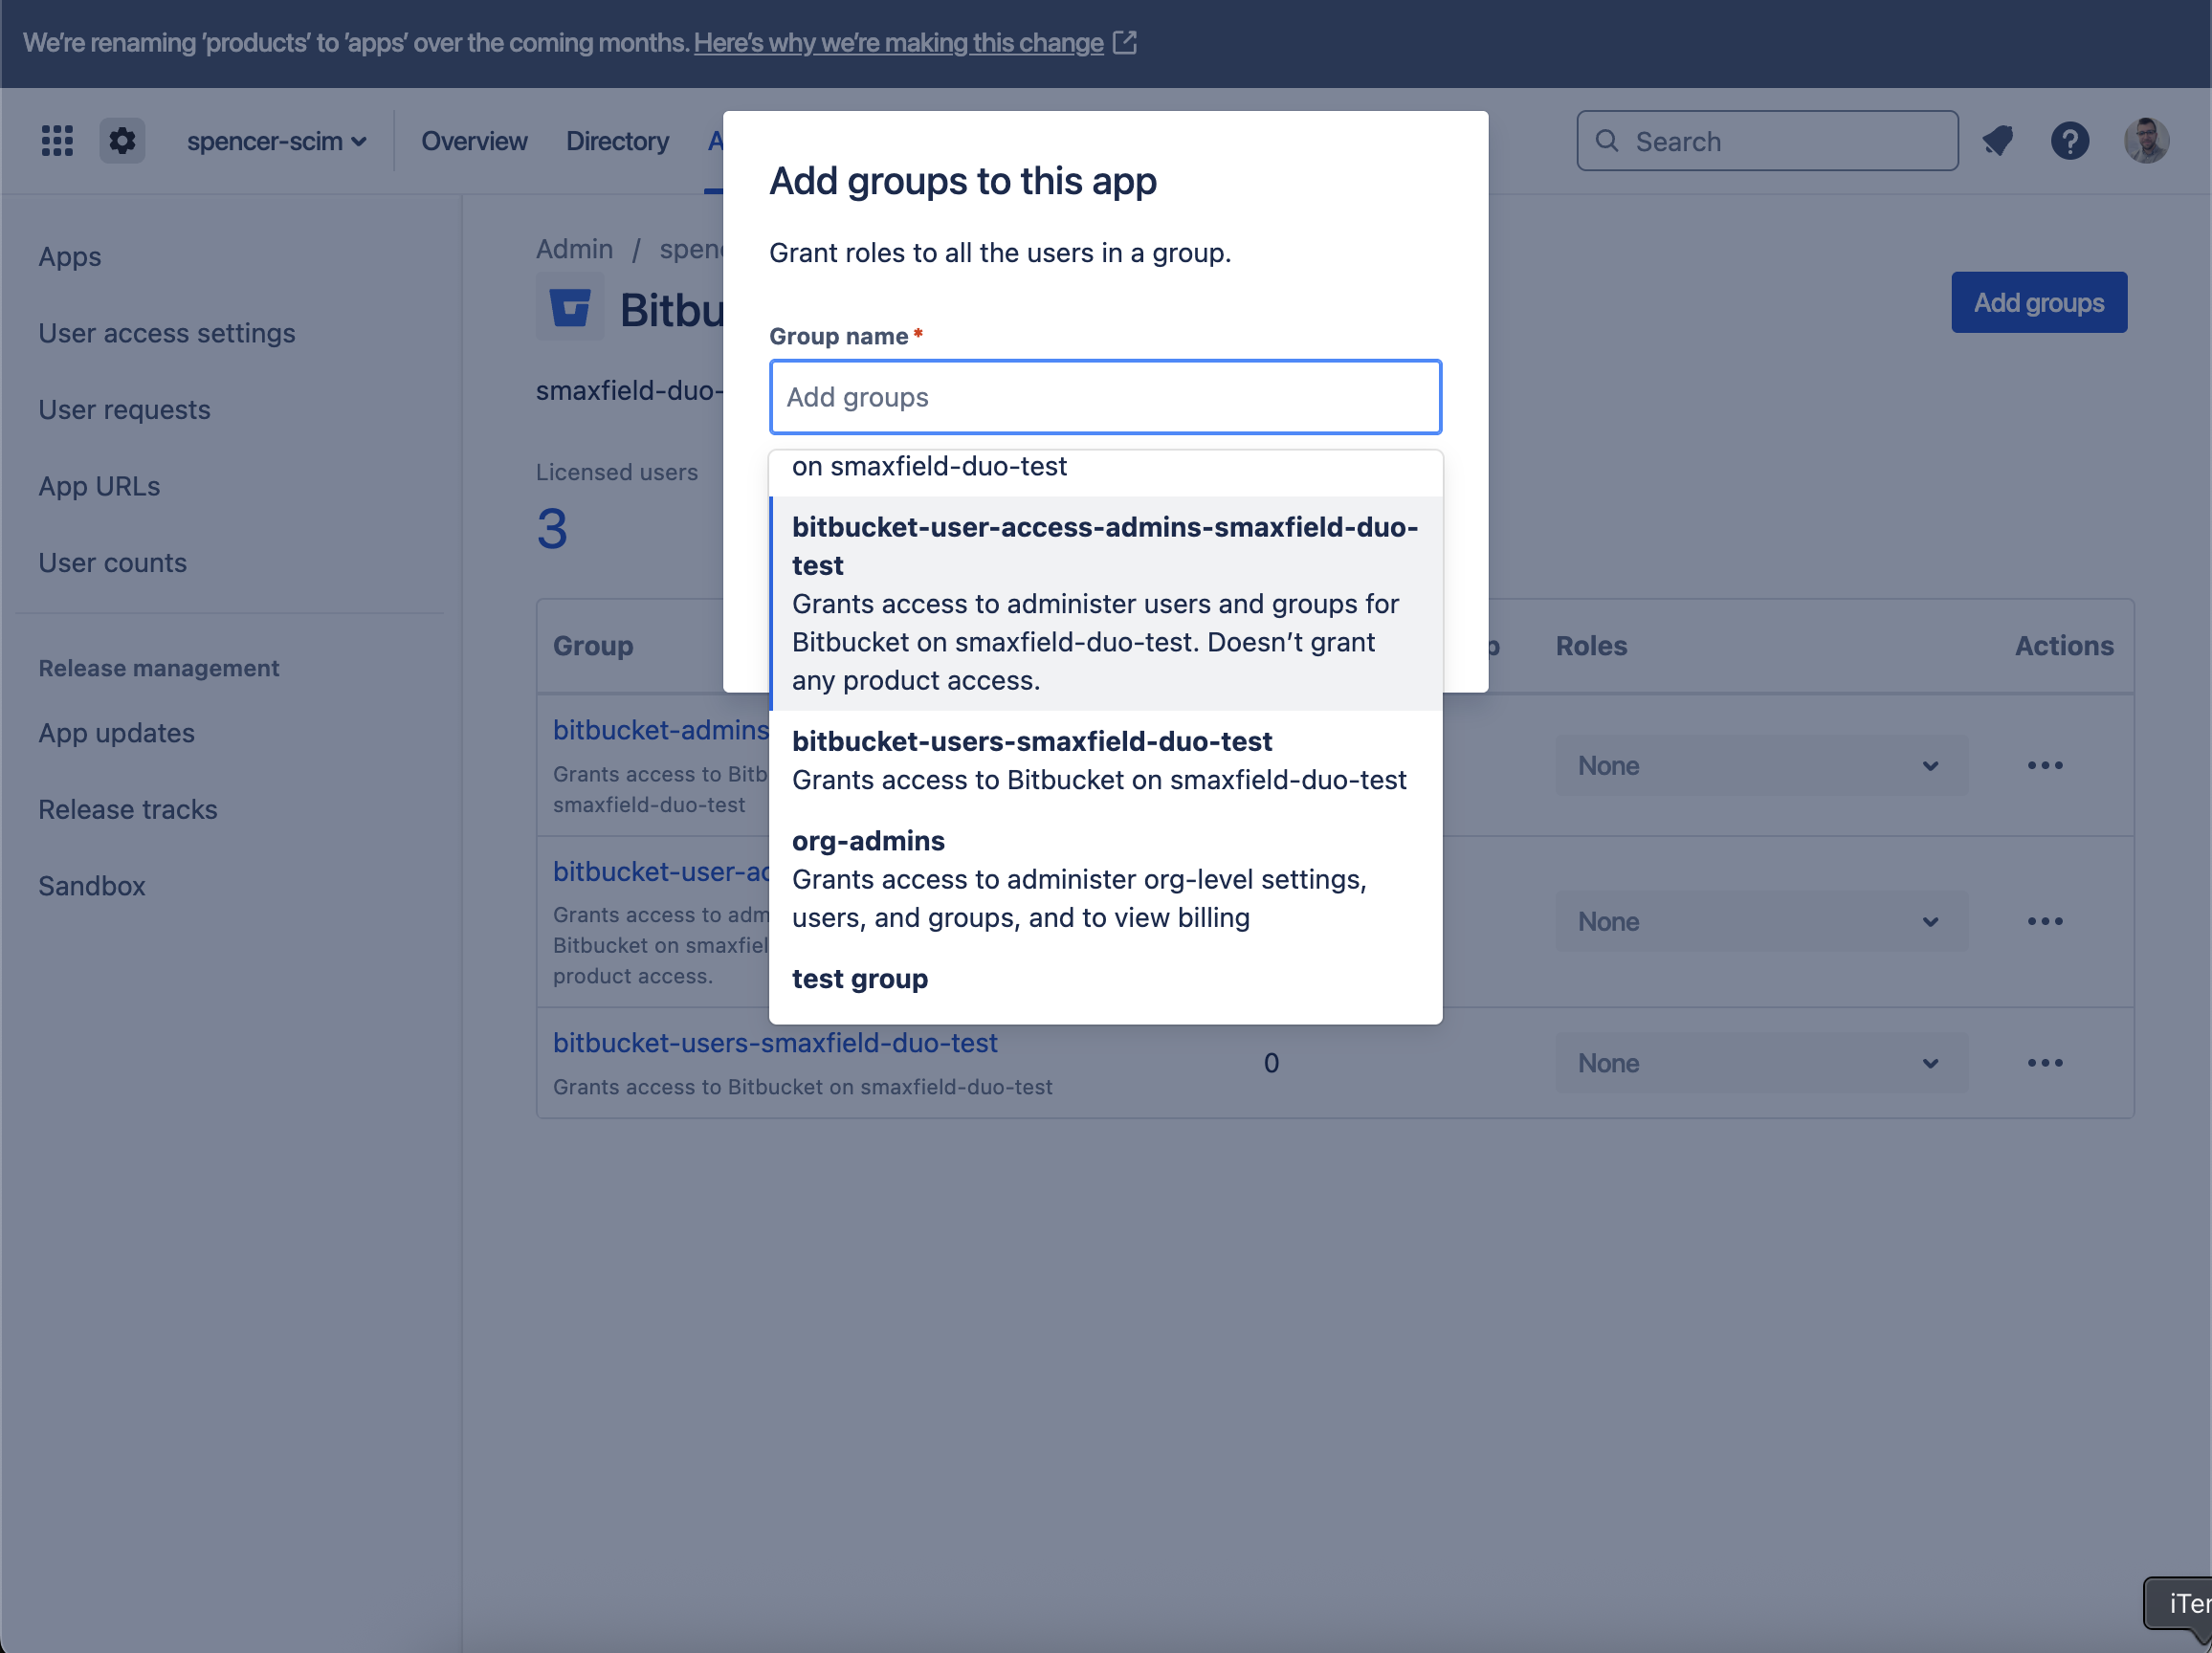Open actions menu for bitbucket-admins row
This screenshot has height=1653, width=2212.
click(2044, 766)
